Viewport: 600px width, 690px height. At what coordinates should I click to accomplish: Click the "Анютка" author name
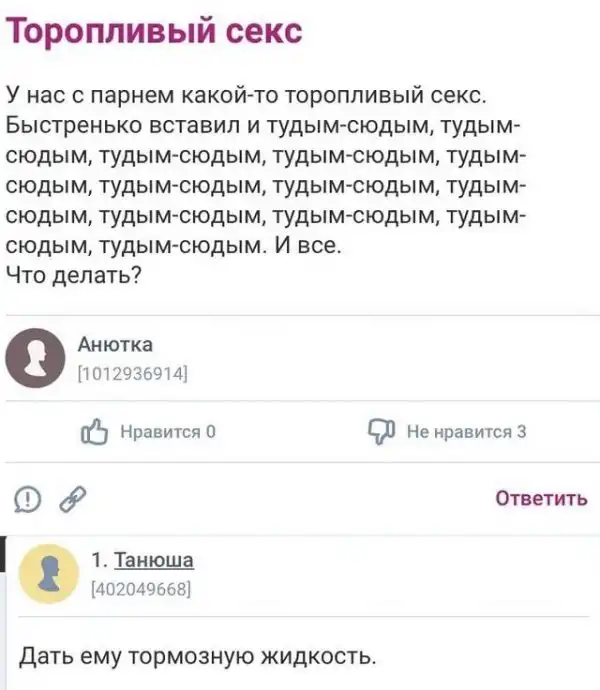[x=115, y=346]
